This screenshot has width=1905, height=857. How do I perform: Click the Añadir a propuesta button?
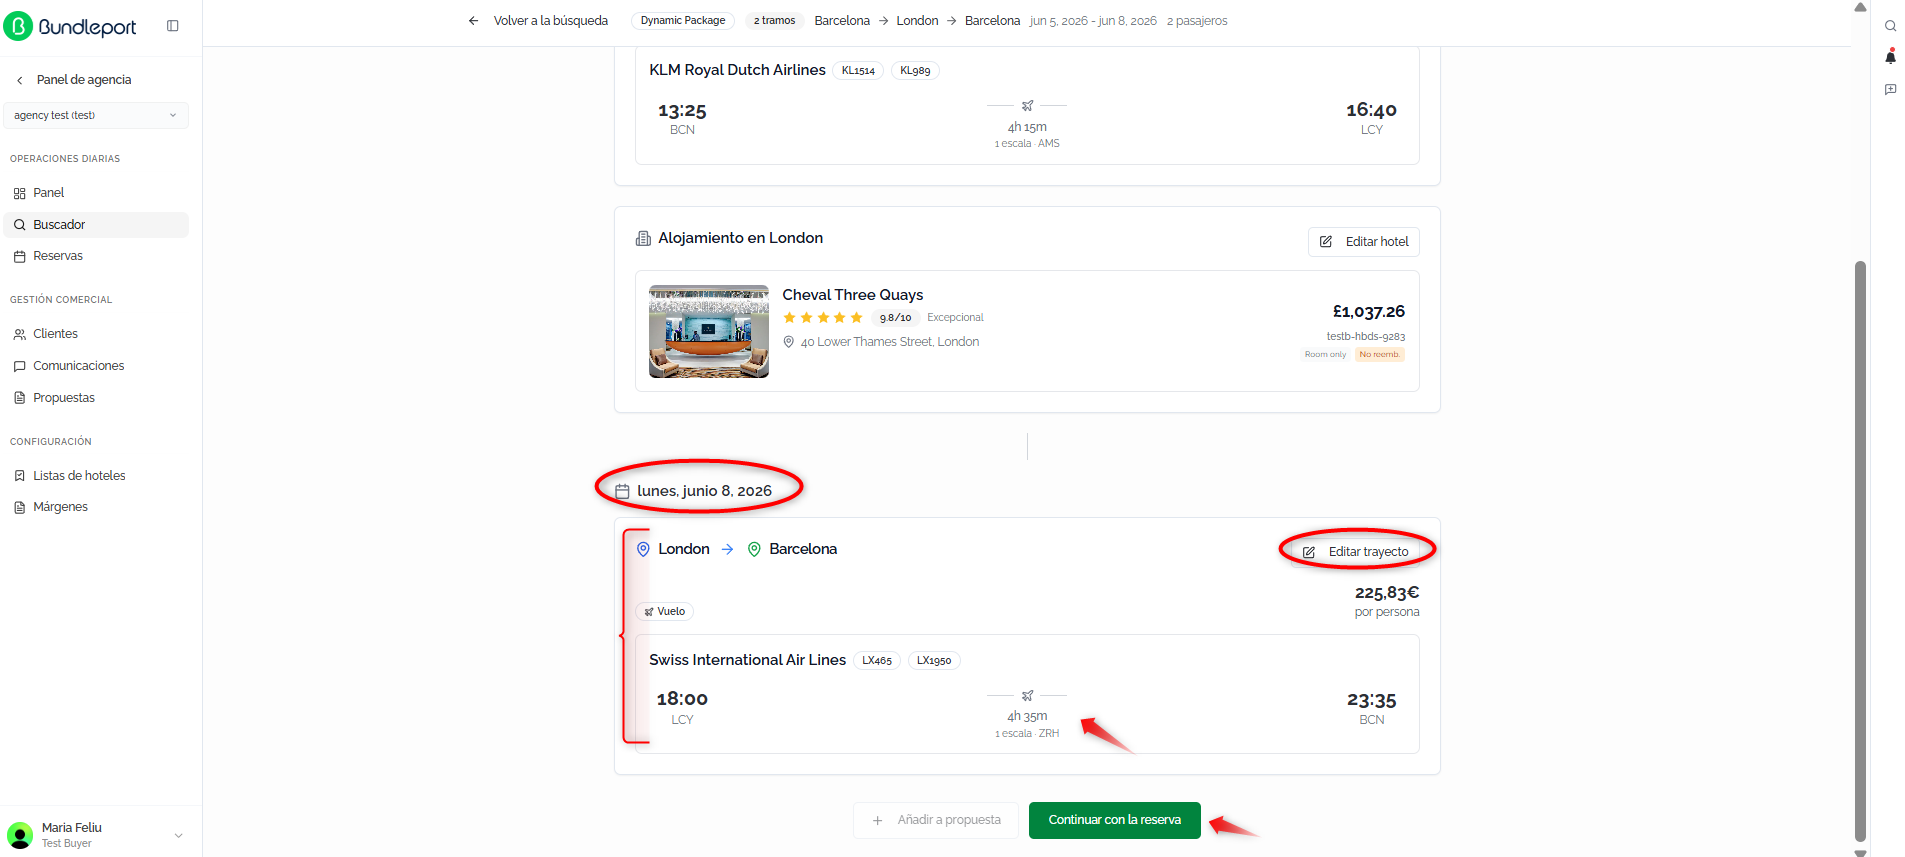pyautogui.click(x=936, y=821)
